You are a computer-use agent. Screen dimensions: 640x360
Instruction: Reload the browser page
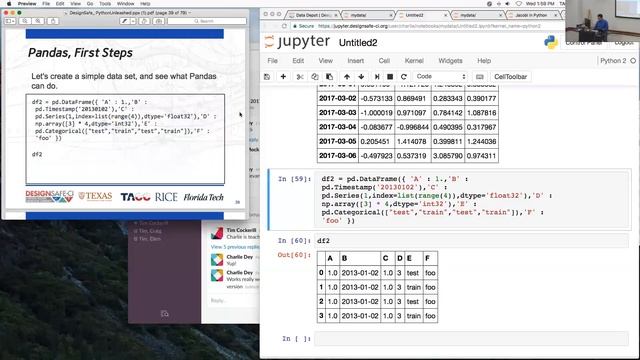click(x=284, y=26)
